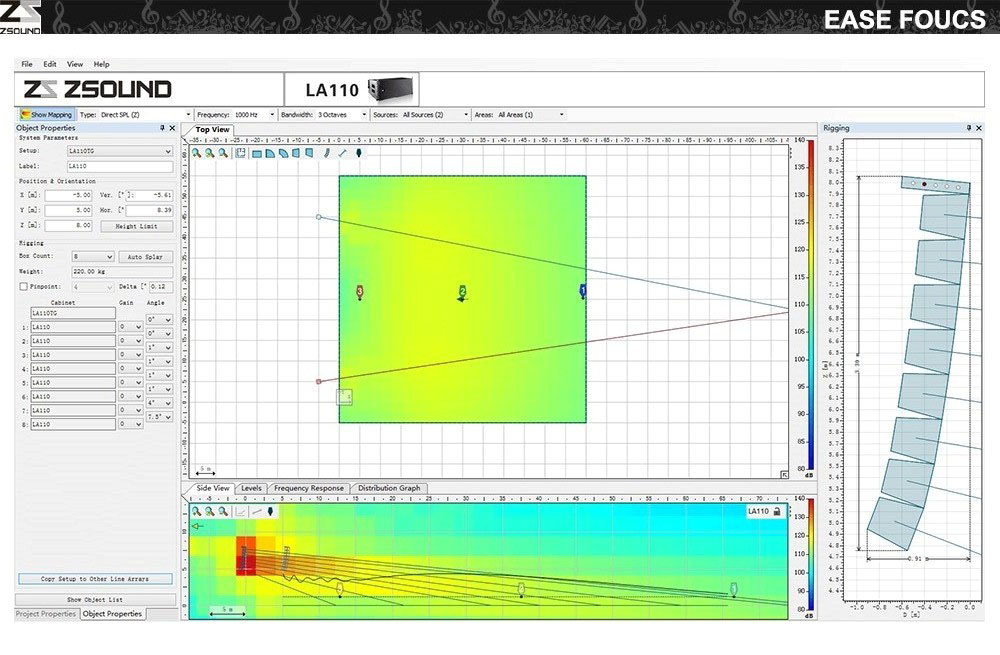Pin the Object Properties panel
This screenshot has height=655, width=1000.
click(162, 128)
